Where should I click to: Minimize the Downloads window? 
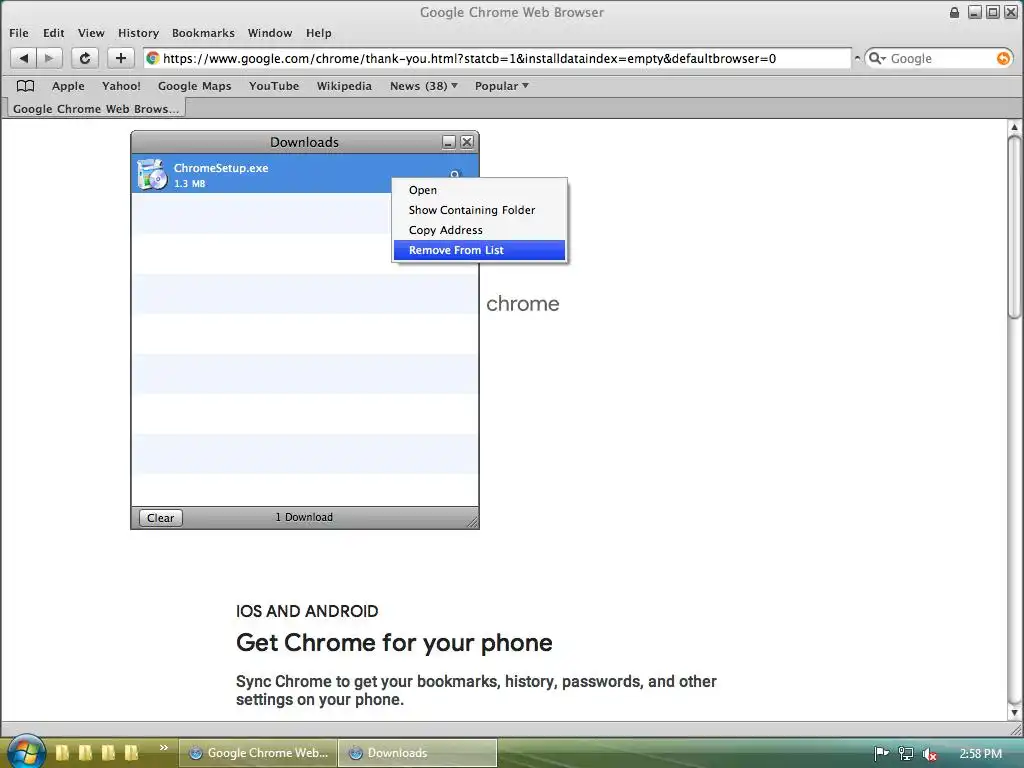449,142
